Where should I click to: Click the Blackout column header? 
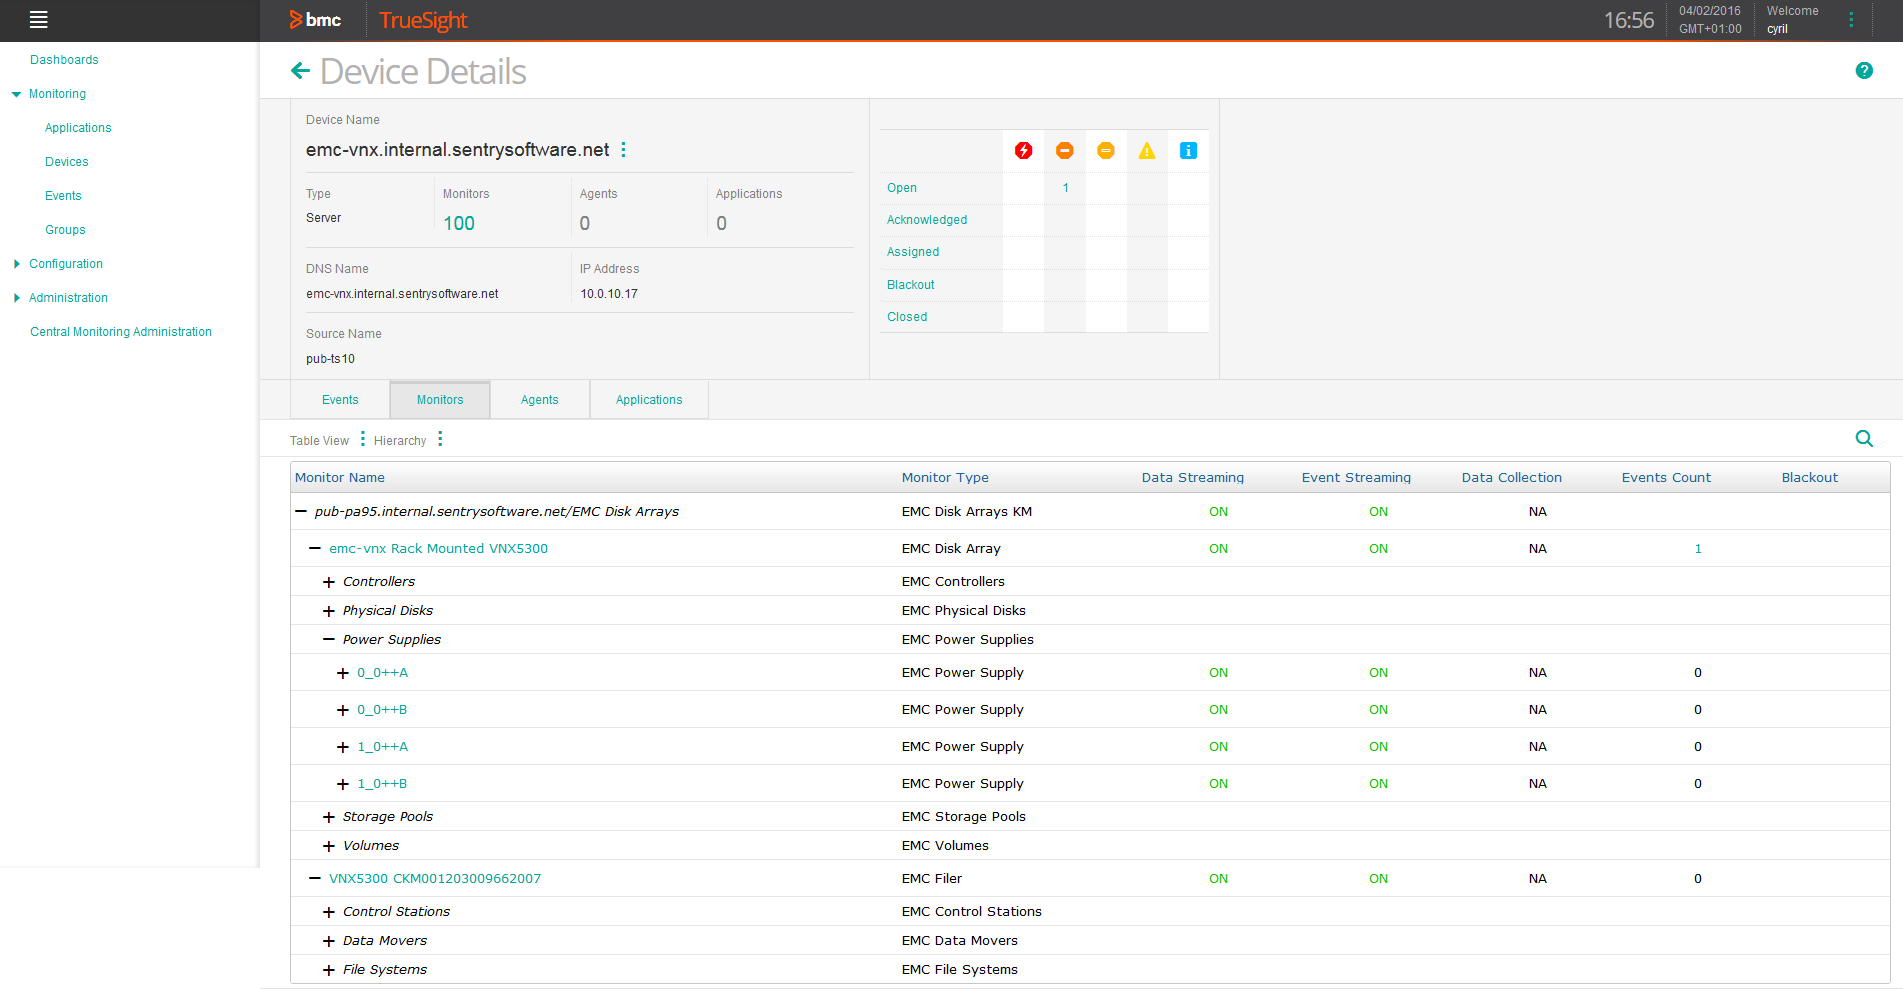click(1810, 478)
